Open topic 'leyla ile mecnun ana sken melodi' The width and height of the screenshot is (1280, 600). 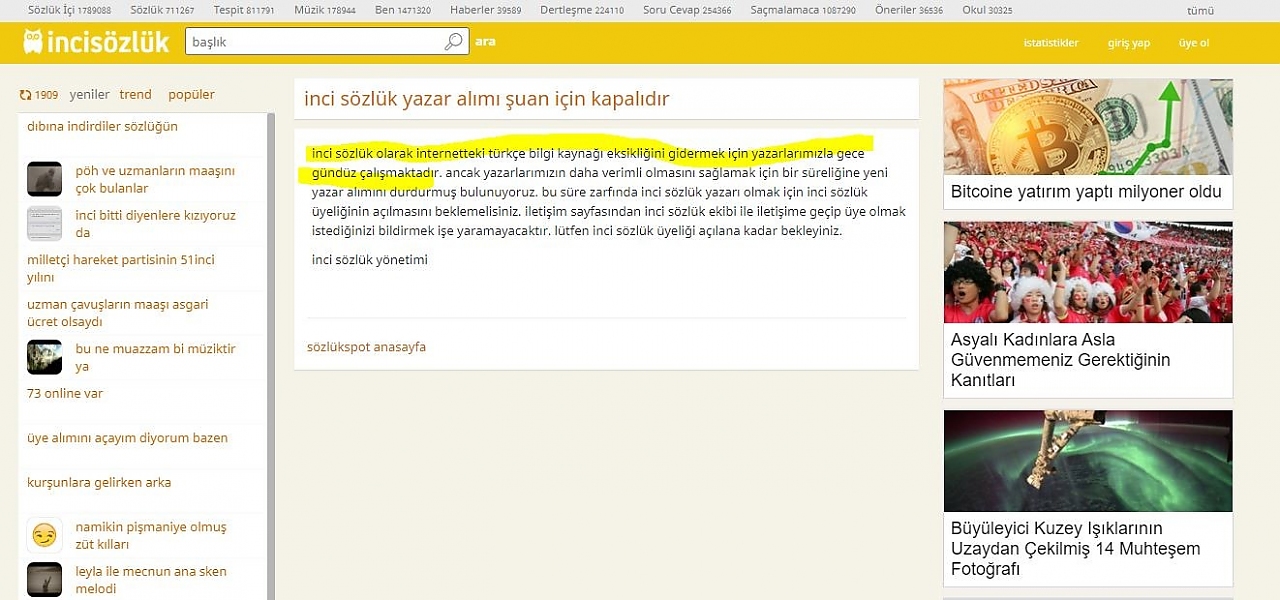pos(151,580)
